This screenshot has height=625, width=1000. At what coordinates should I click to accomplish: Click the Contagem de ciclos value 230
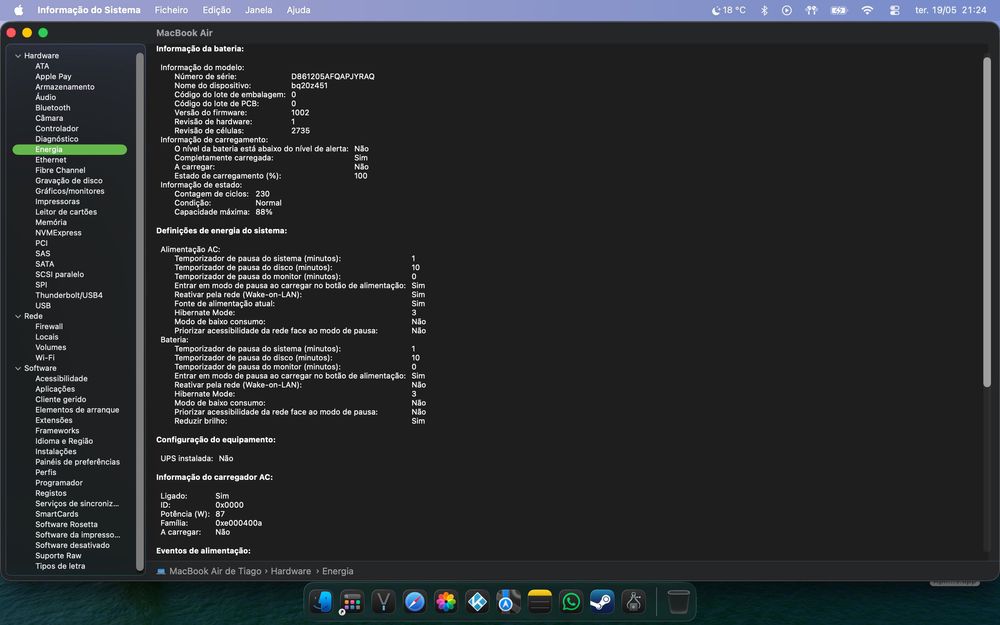262,194
